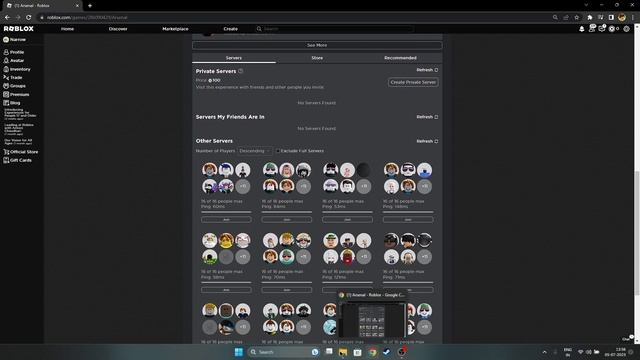Tick the Exclude Full Servers checkbox
The height and width of the screenshot is (360, 640).
click(x=278, y=151)
